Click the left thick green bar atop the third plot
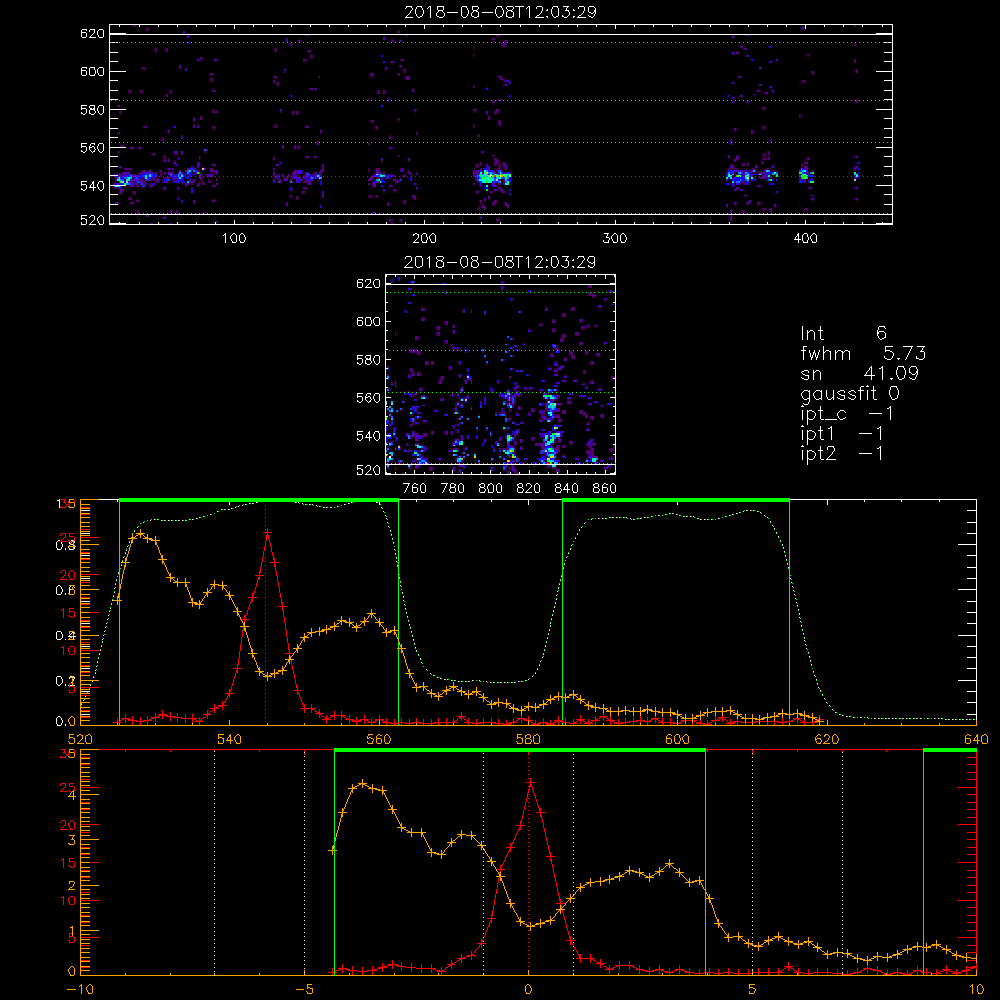This screenshot has height=1000, width=1000. click(259, 501)
